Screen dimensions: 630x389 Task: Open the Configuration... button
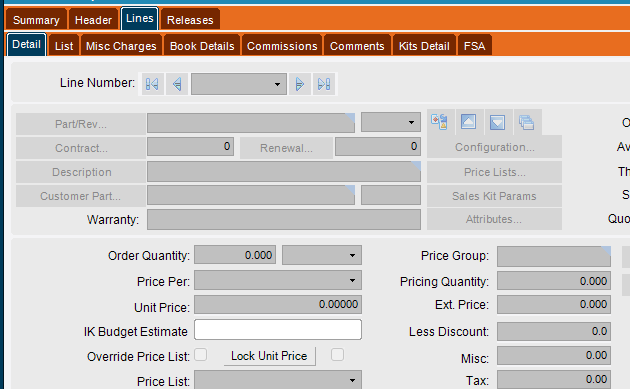[494, 147]
